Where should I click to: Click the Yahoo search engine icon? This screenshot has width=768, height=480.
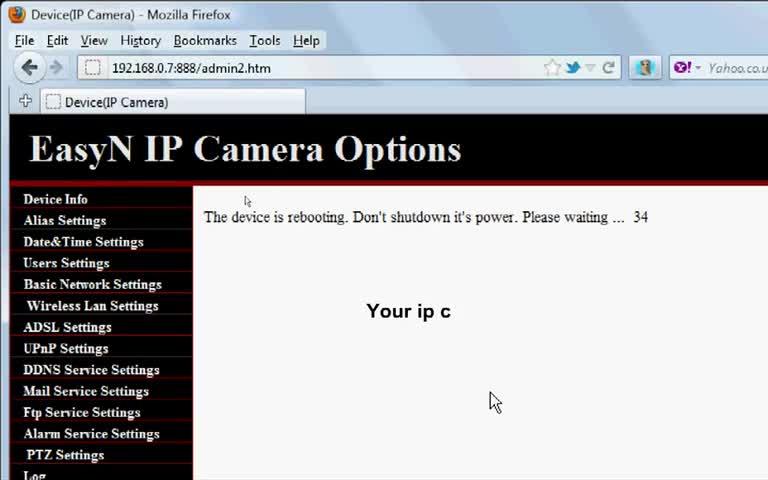click(x=682, y=68)
